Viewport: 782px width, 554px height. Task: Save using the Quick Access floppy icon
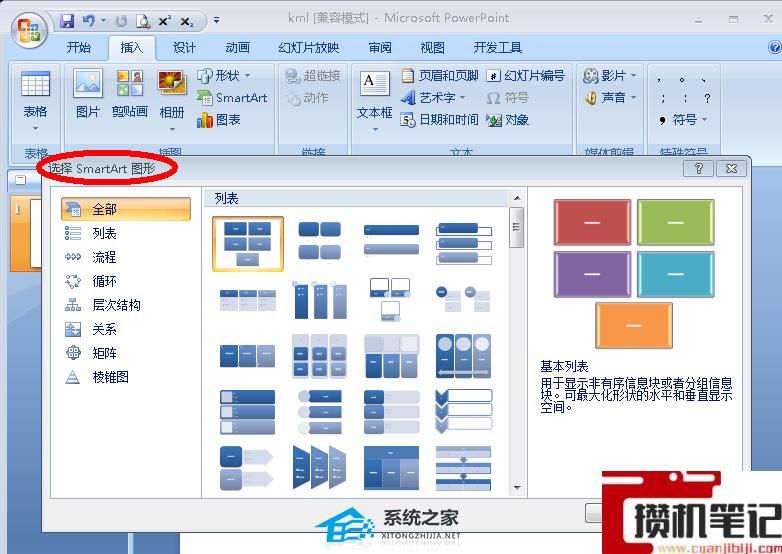point(67,20)
